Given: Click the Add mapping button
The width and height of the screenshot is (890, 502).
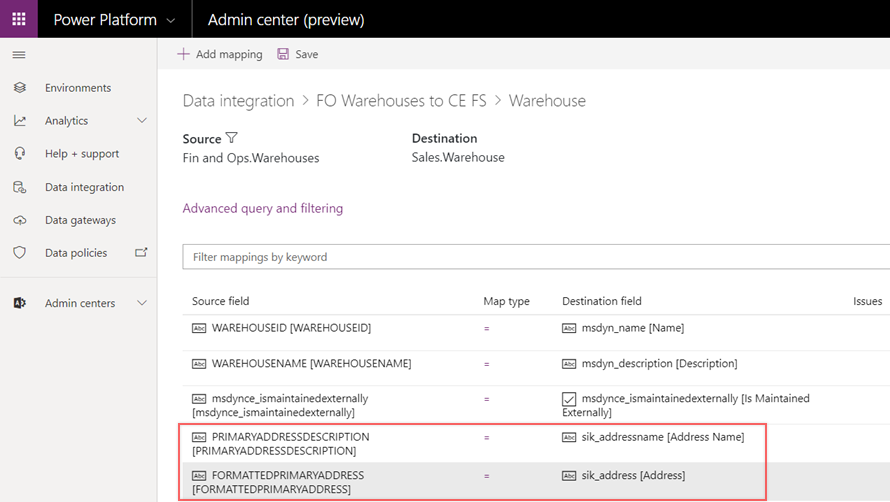Looking at the screenshot, I should pyautogui.click(x=220, y=54).
